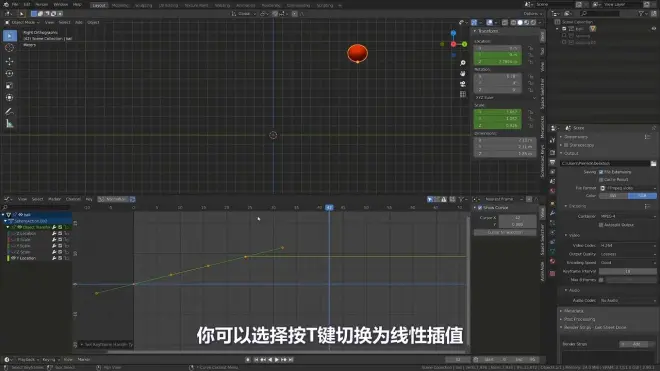
Task: Click the green Y axis on navigation gizmo
Action: (464, 44)
